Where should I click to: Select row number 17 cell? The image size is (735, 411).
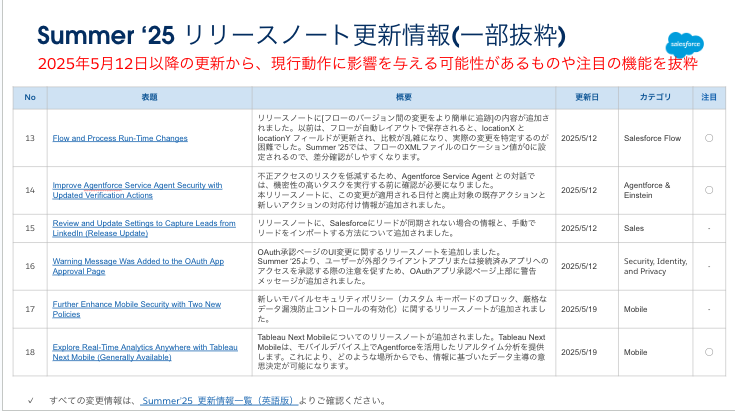(30, 309)
